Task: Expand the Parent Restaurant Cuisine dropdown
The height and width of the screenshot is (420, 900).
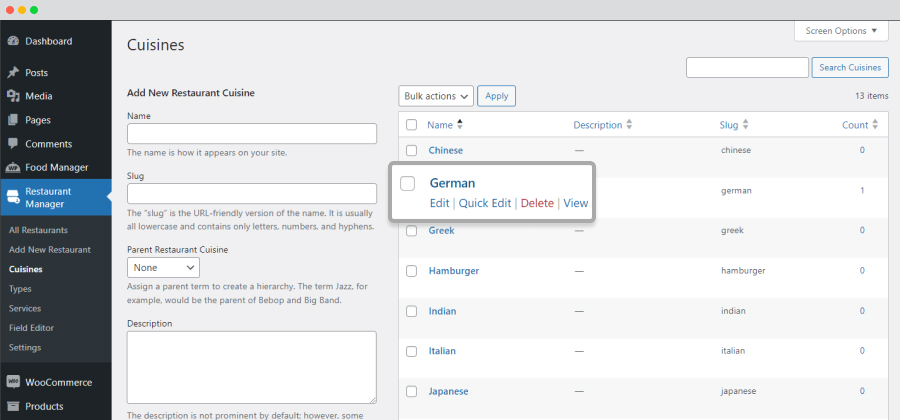Action: pos(164,267)
